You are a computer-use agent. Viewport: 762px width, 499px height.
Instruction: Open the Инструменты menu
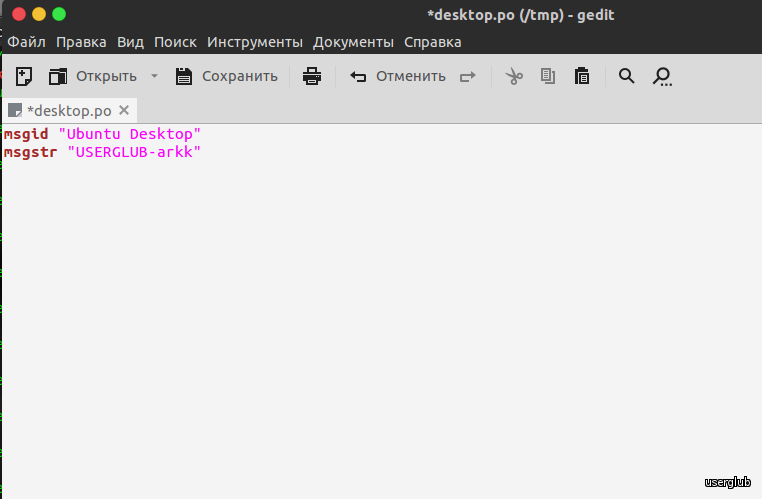pyautogui.click(x=255, y=42)
